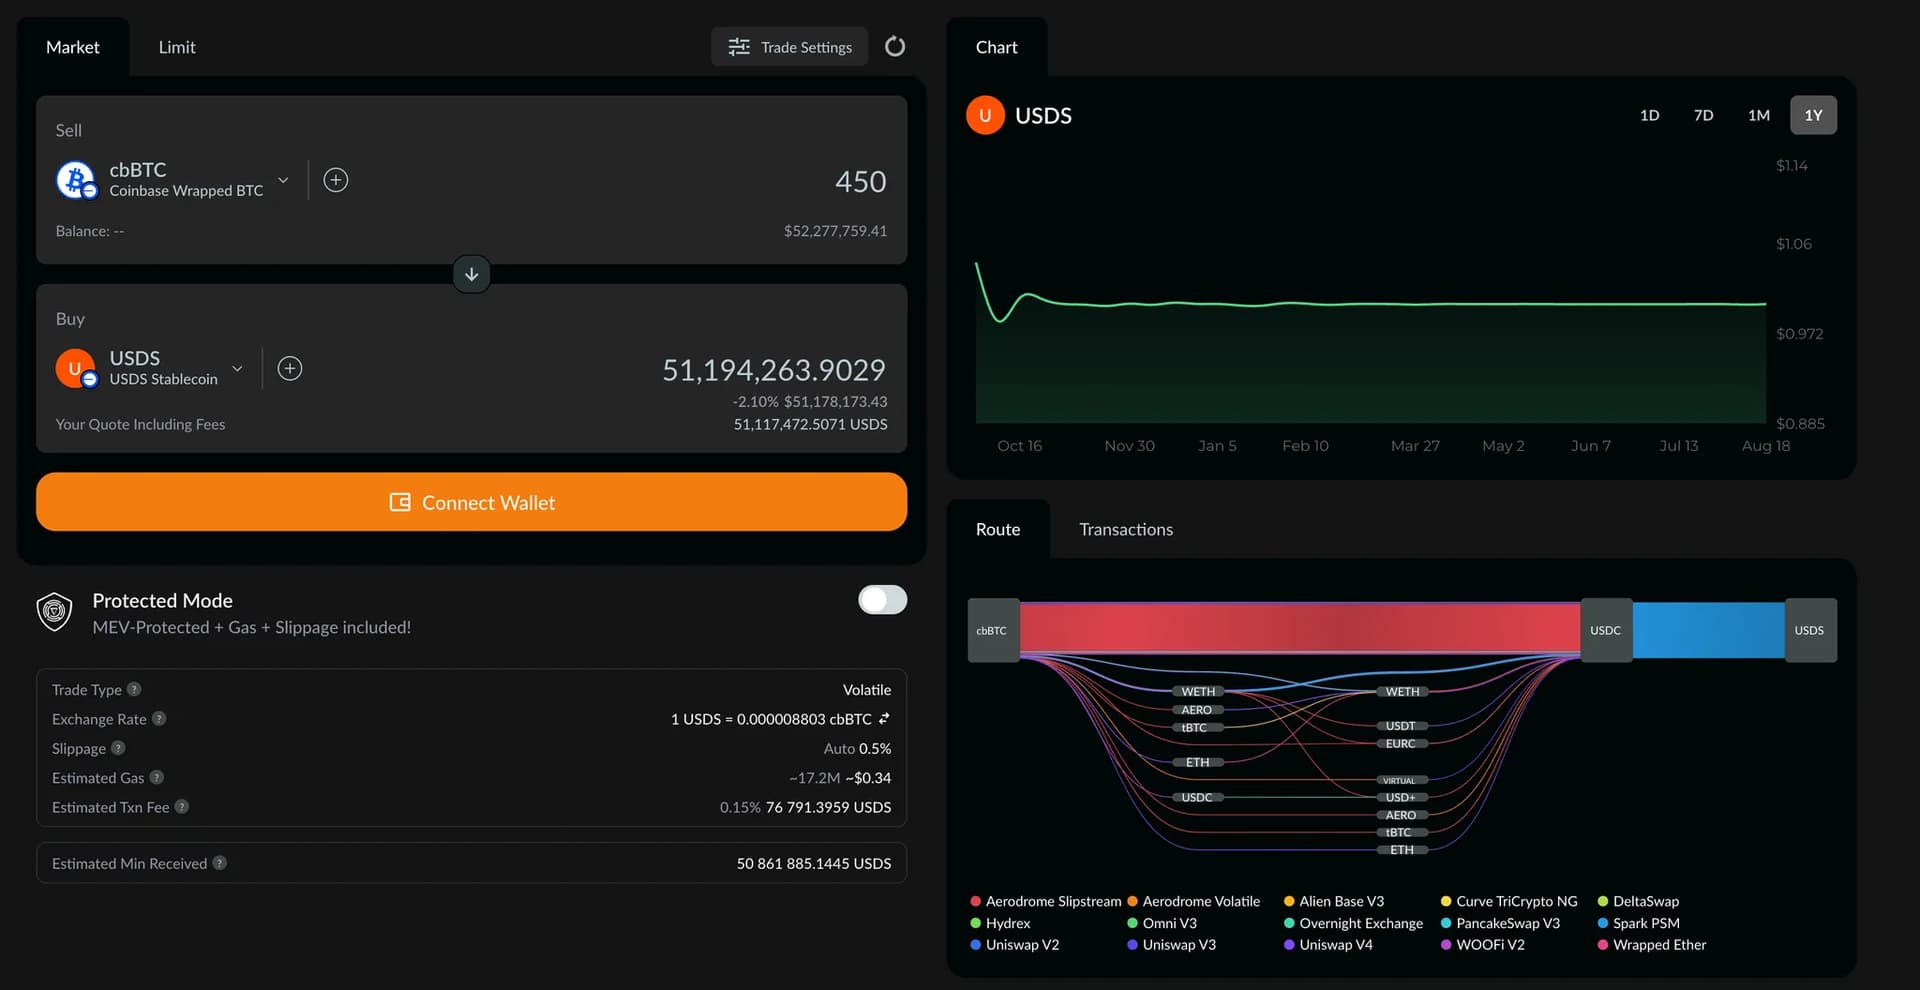
Task: Switch to the Limit tab
Action: click(177, 47)
